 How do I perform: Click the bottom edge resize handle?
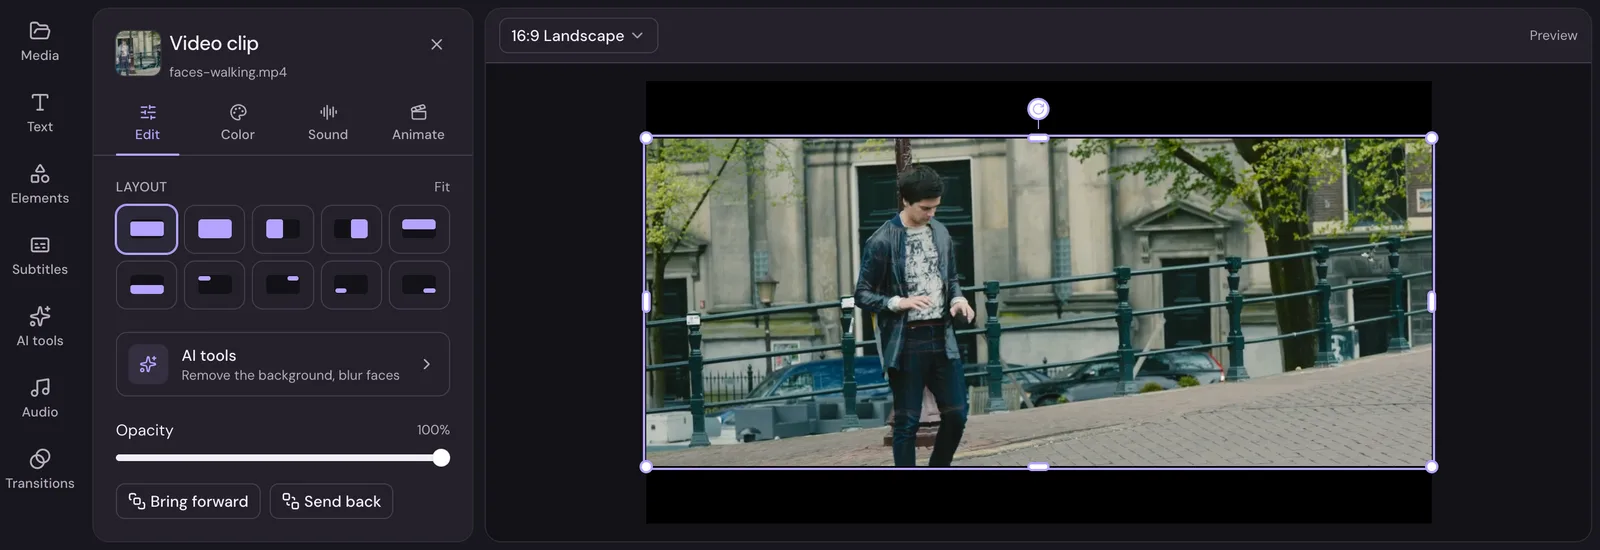[1038, 467]
